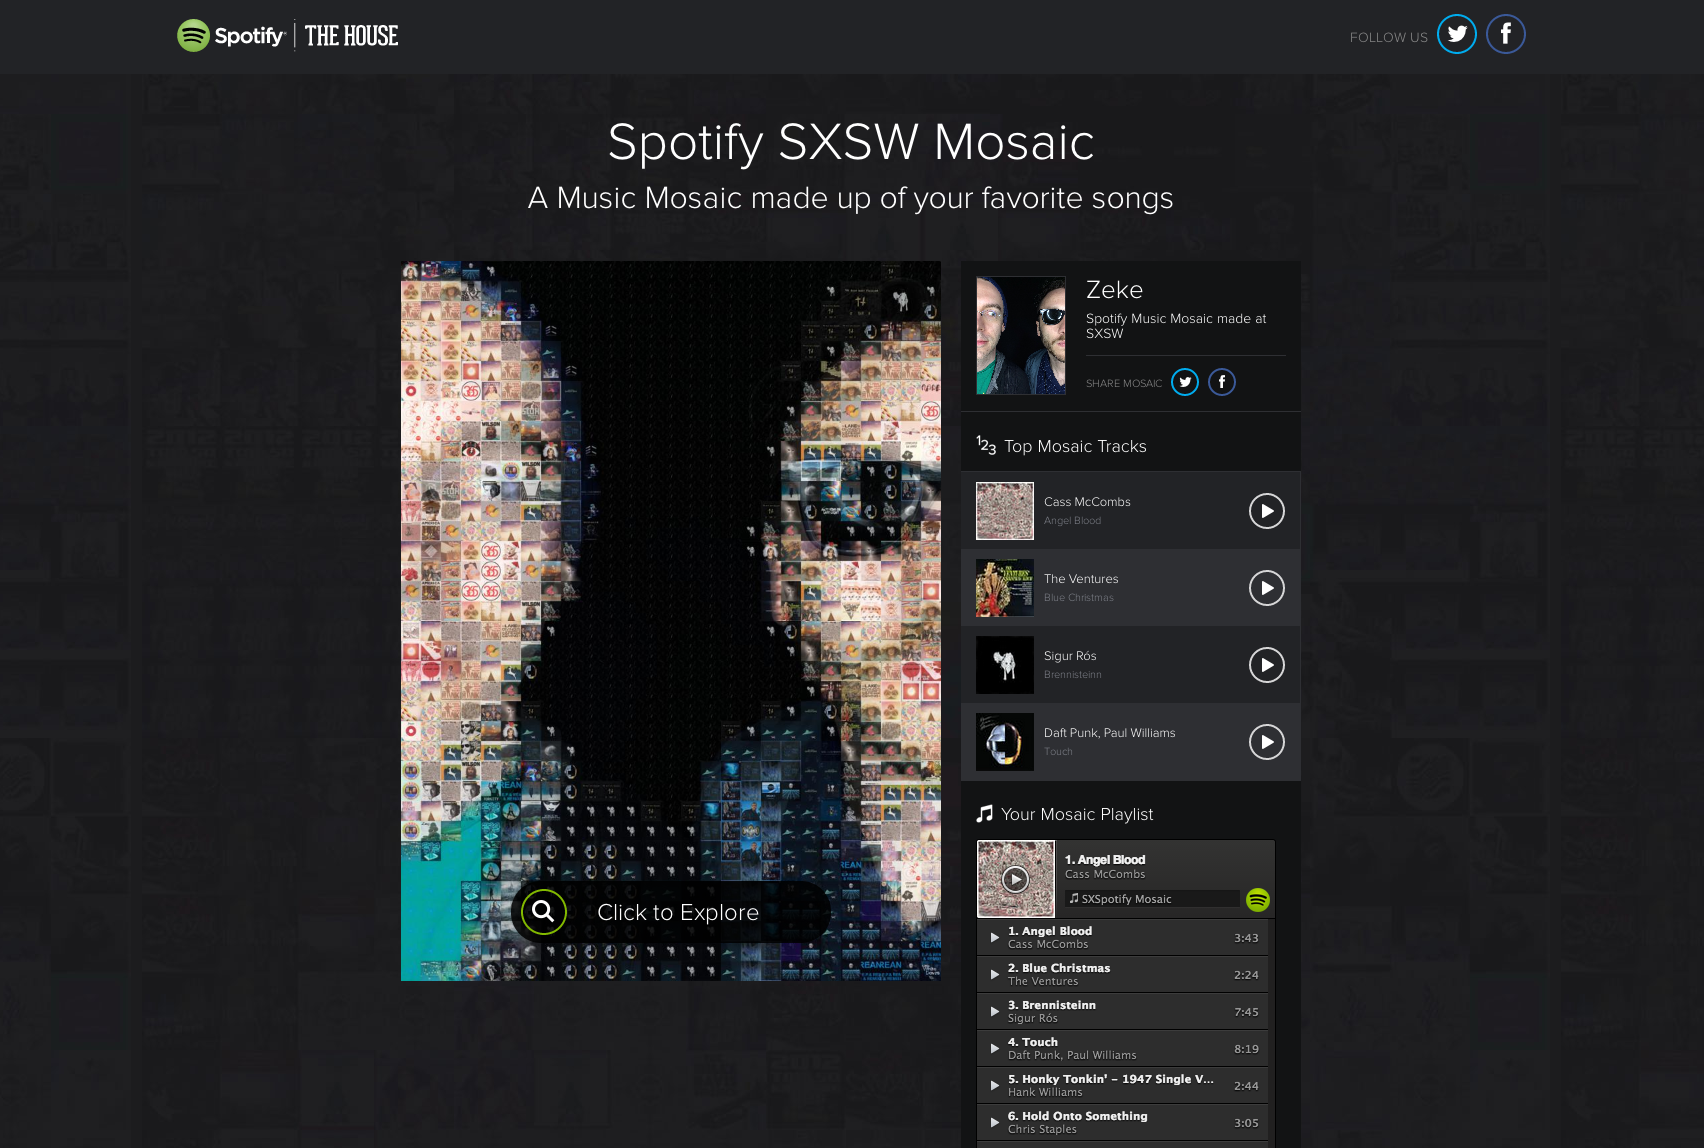
Task: Click Zeke's profile photo thumbnail
Action: coord(1020,335)
